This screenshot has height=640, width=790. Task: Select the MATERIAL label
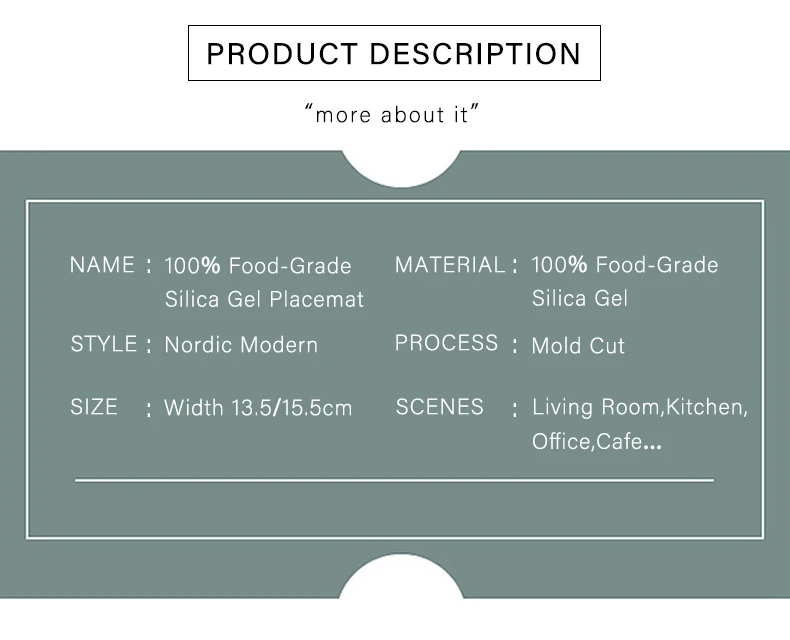[x=450, y=265]
